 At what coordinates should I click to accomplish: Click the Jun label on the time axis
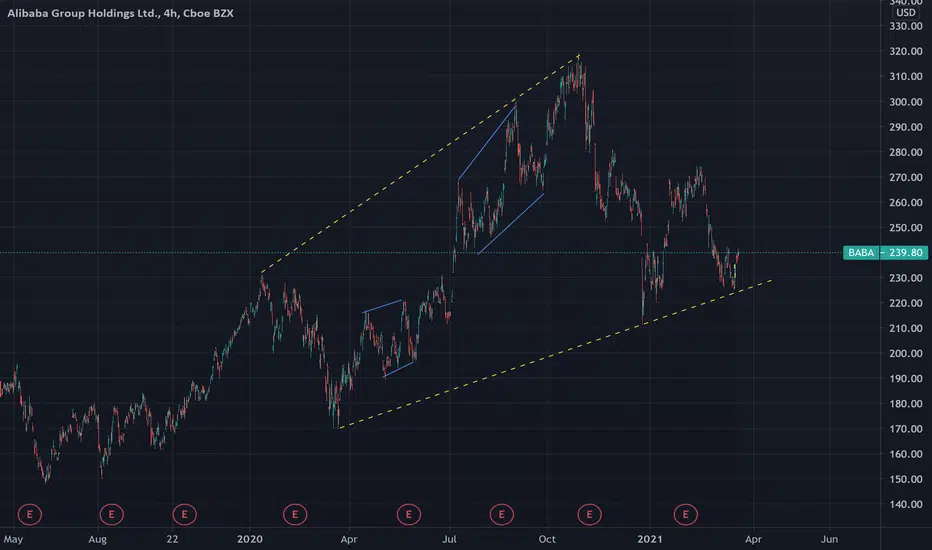click(x=829, y=539)
